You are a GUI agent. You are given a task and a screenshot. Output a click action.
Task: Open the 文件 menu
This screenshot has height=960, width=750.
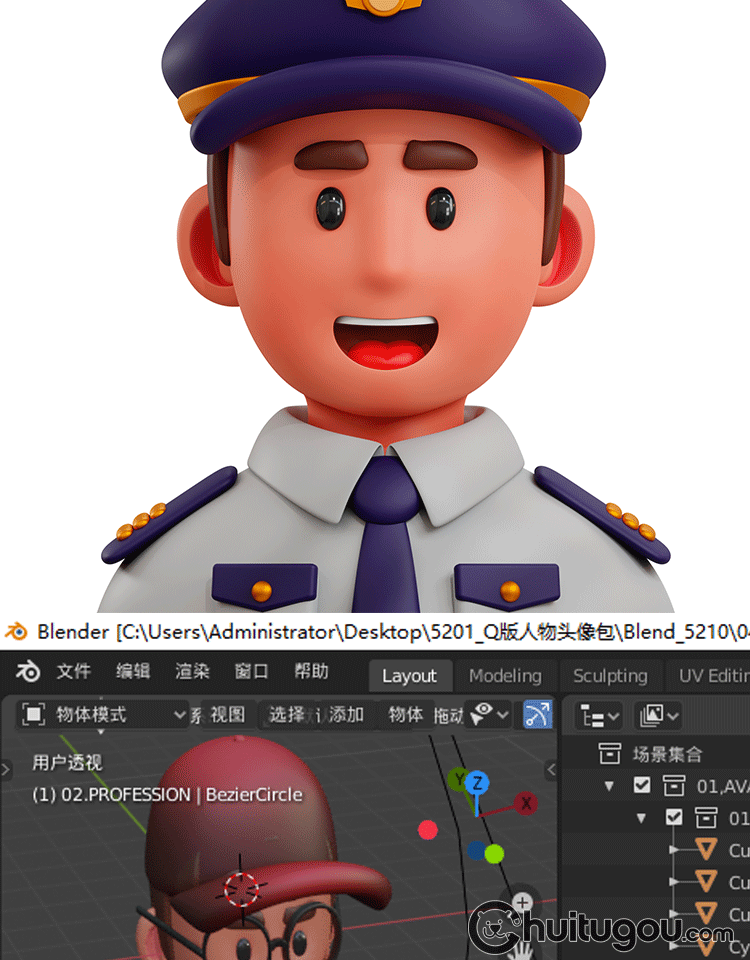click(x=74, y=671)
